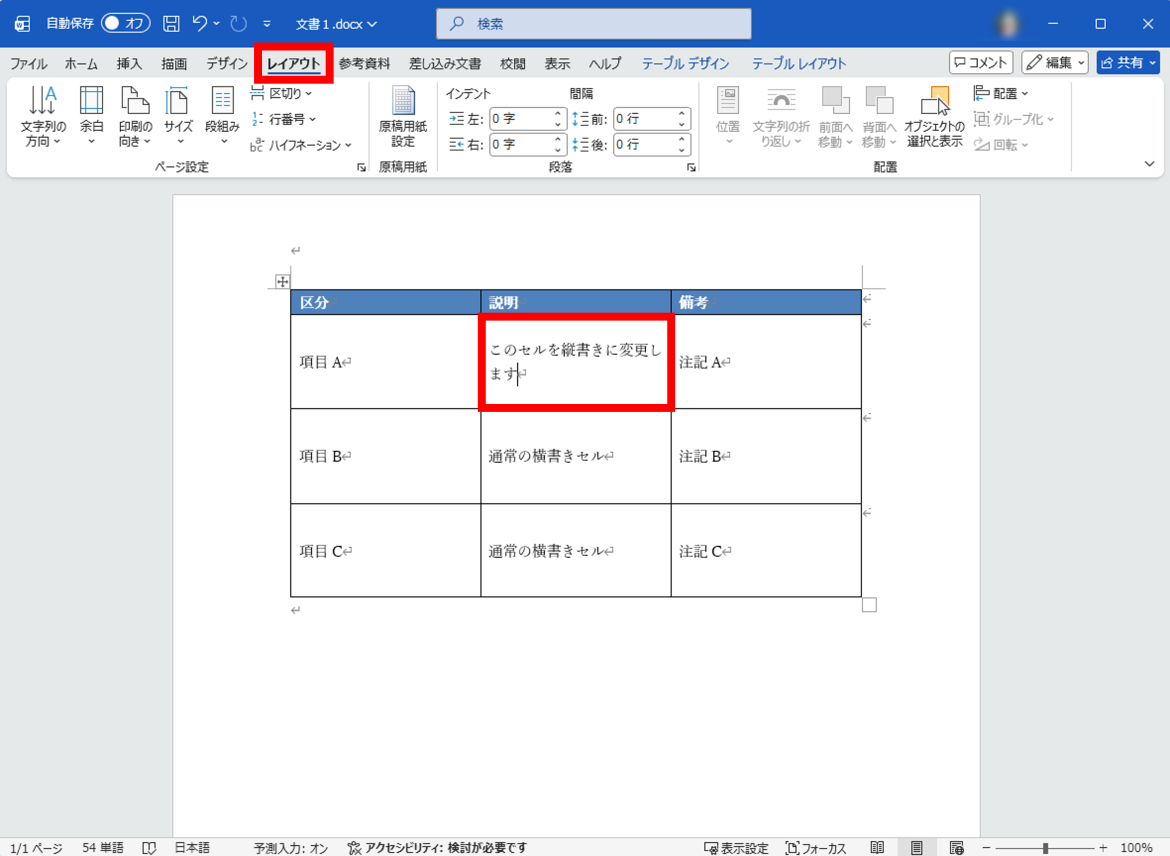Open the 参考資料 references tab
Screen dimensions: 1170x856
pos(364,63)
